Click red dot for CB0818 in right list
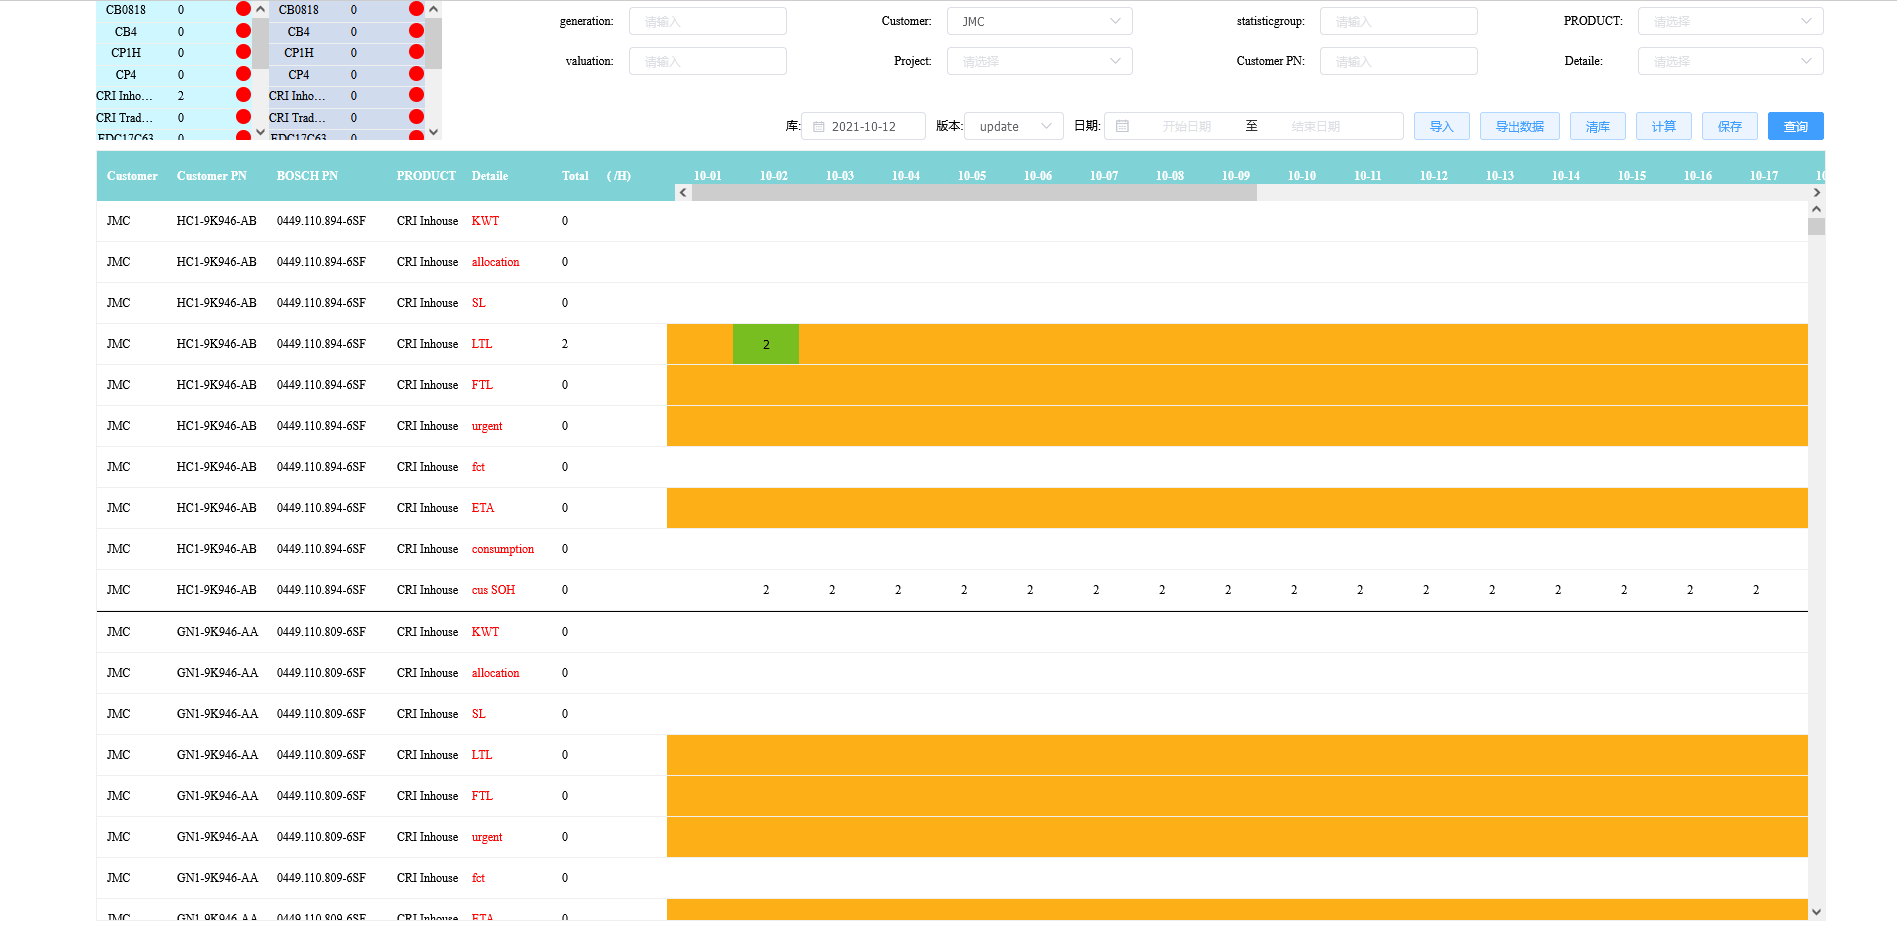1897x928 pixels. (416, 9)
